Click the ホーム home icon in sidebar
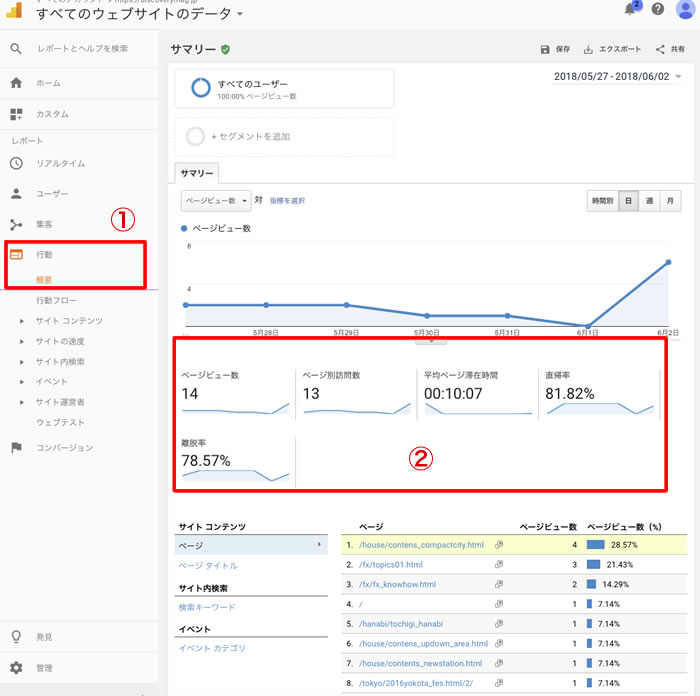Viewport: 700px width, 696px height. tap(16, 83)
